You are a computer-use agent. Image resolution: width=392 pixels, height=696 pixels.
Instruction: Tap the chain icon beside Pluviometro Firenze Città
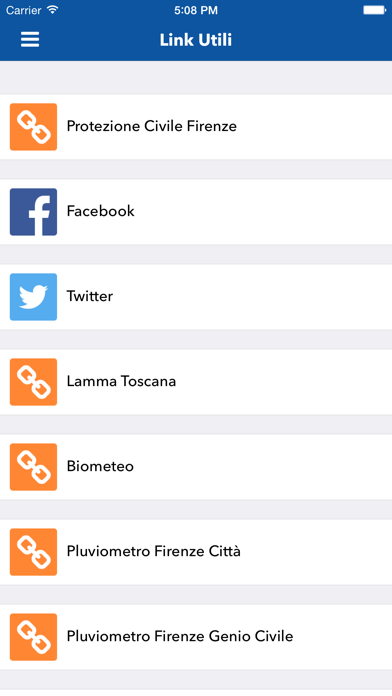click(33, 552)
